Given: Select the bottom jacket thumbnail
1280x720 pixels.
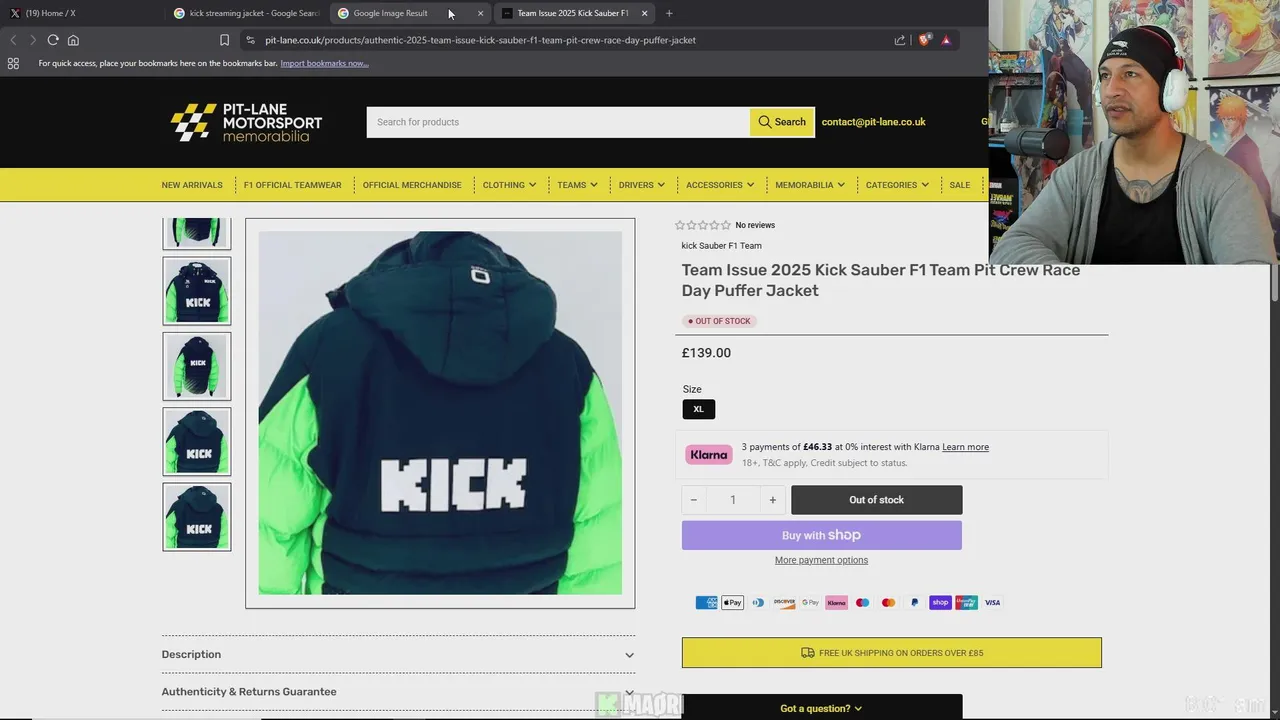Looking at the screenshot, I should (197, 517).
